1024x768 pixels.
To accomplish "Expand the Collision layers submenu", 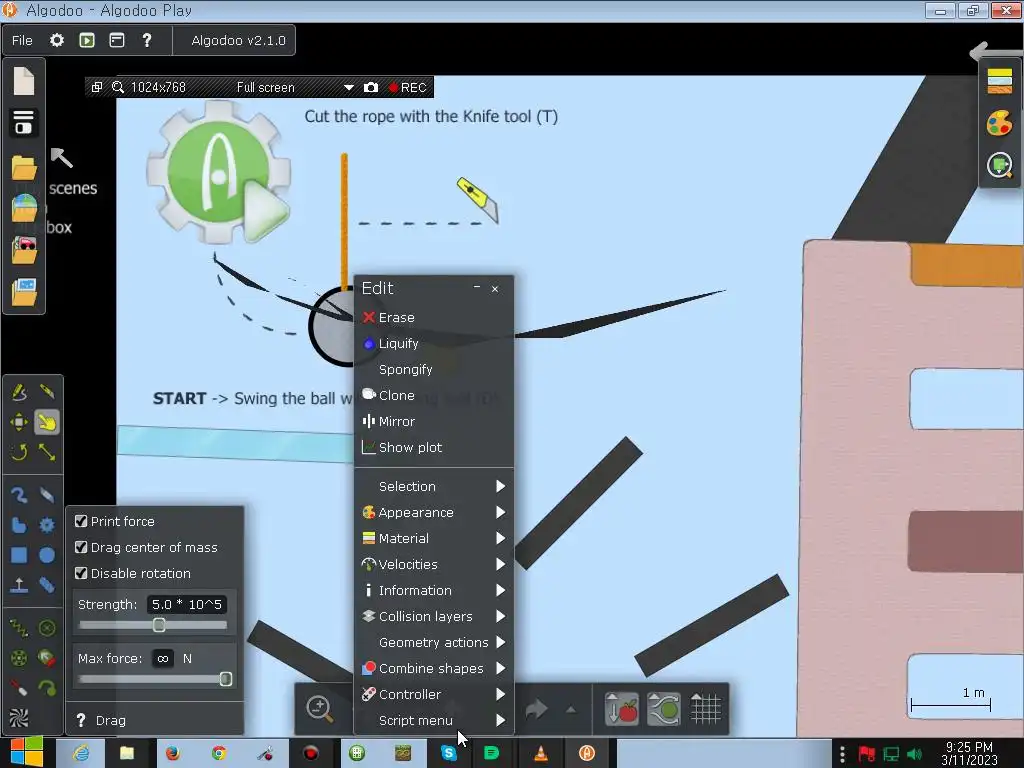I will tap(434, 616).
